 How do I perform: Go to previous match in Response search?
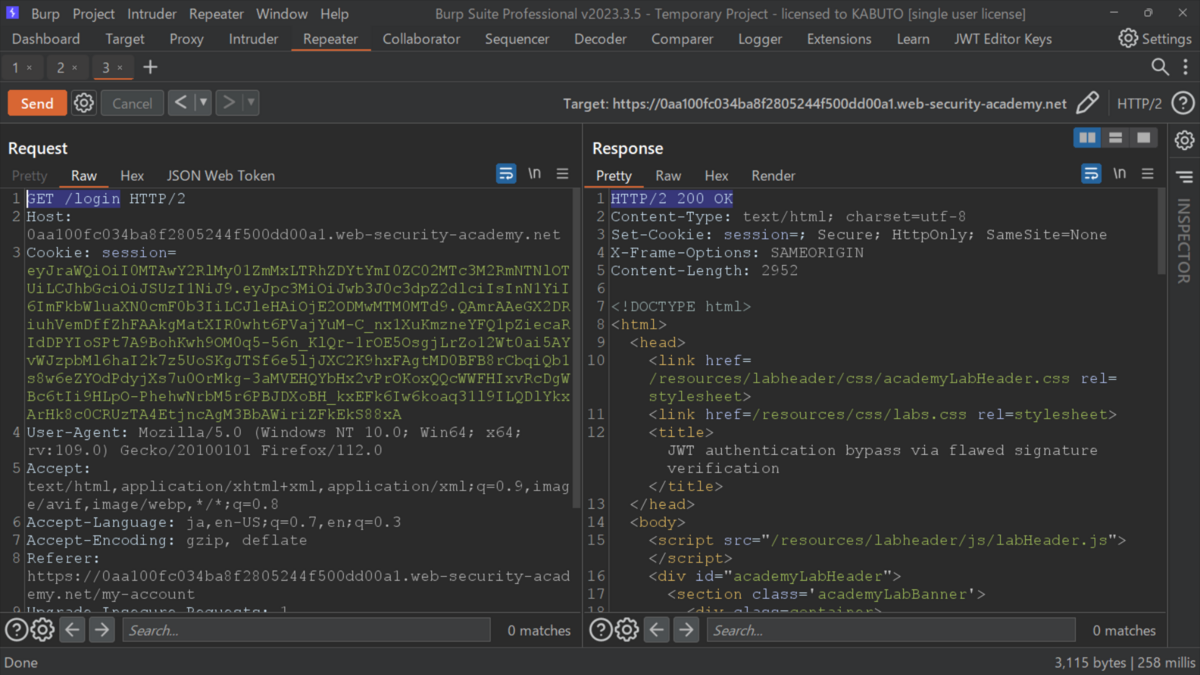pos(656,630)
